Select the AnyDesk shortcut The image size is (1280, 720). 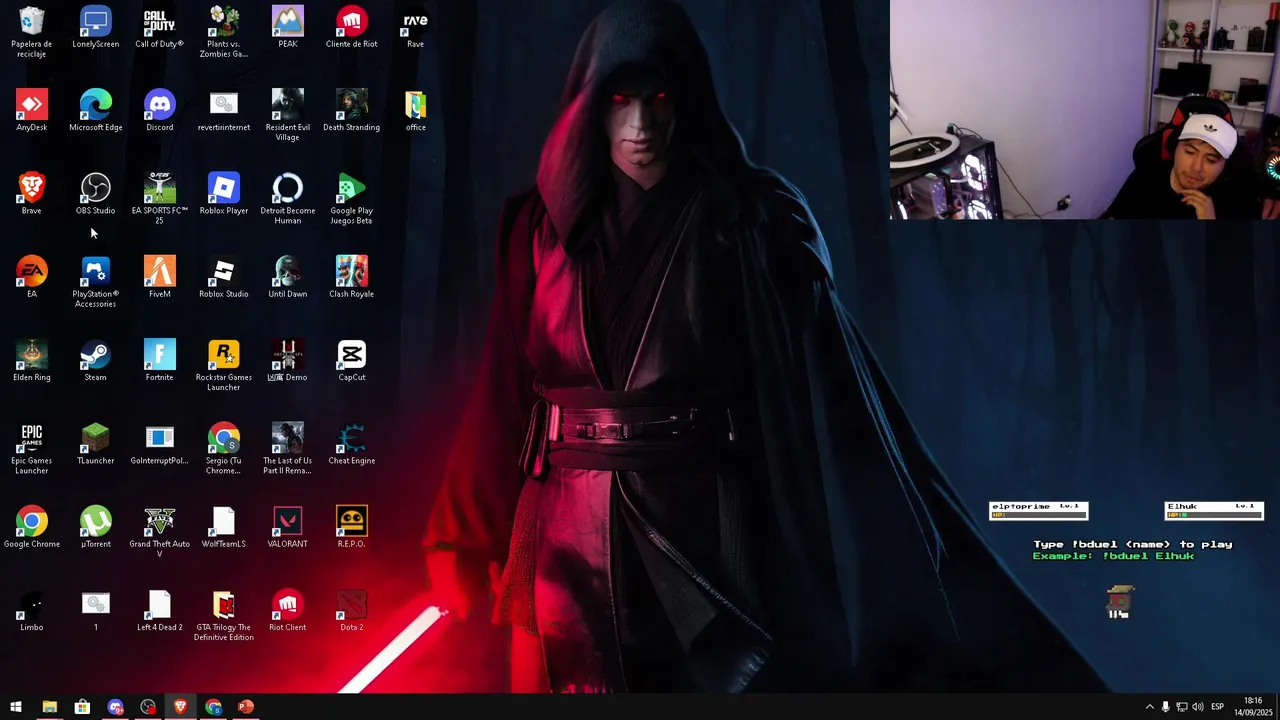pyautogui.click(x=32, y=111)
